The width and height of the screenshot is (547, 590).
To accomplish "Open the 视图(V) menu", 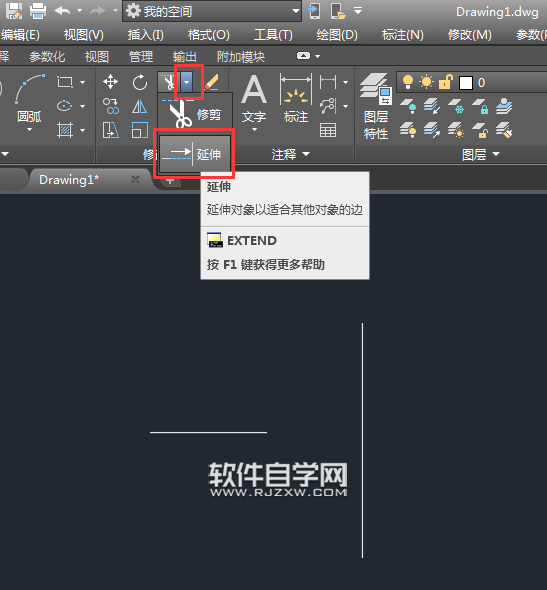I will [x=84, y=35].
